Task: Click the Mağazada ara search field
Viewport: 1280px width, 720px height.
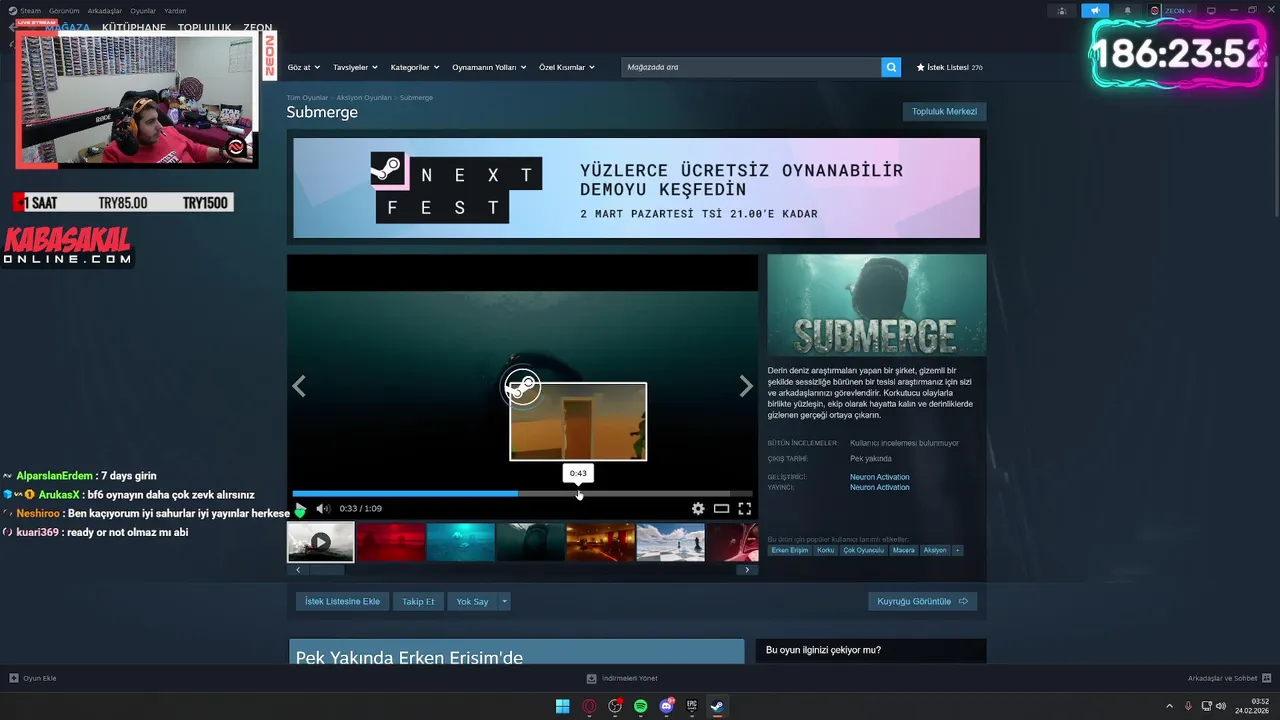Action: pyautogui.click(x=751, y=67)
